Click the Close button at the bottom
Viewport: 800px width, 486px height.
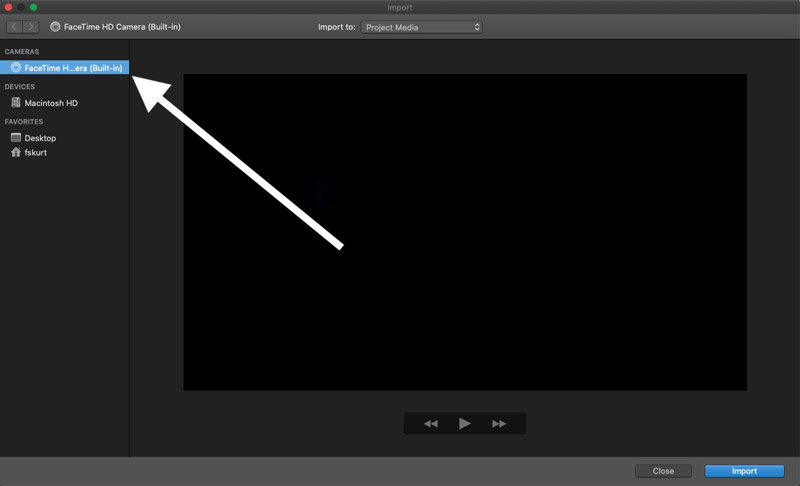tap(663, 471)
